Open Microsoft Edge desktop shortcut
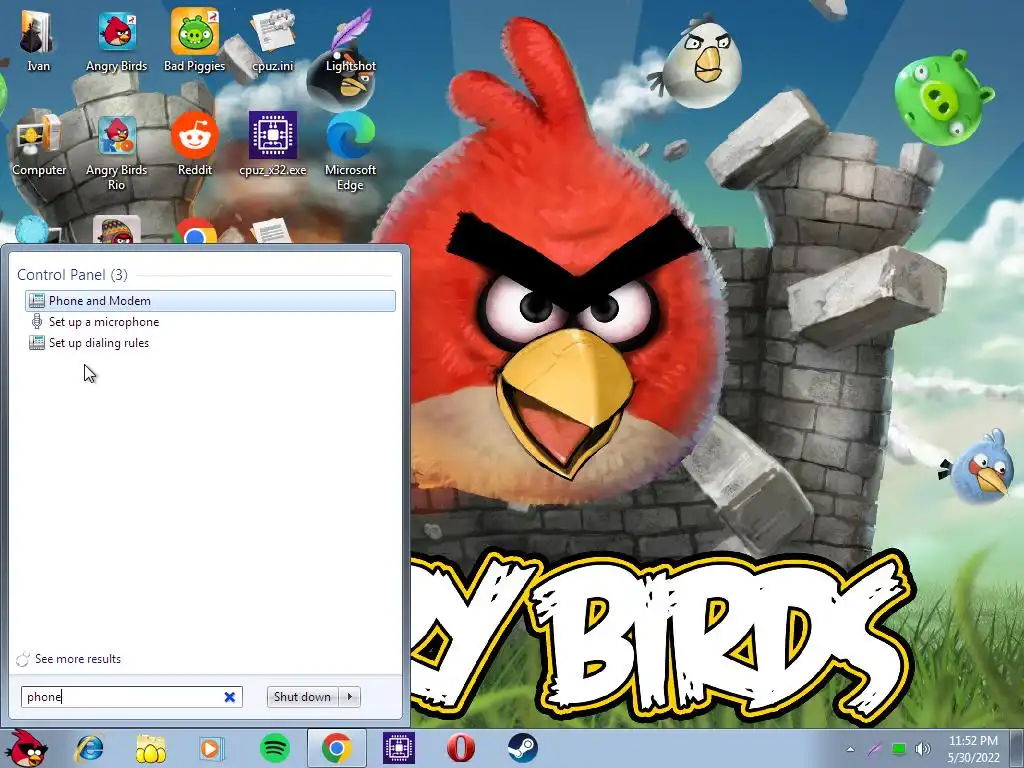Viewport: 1024px width, 768px height. tap(351, 152)
